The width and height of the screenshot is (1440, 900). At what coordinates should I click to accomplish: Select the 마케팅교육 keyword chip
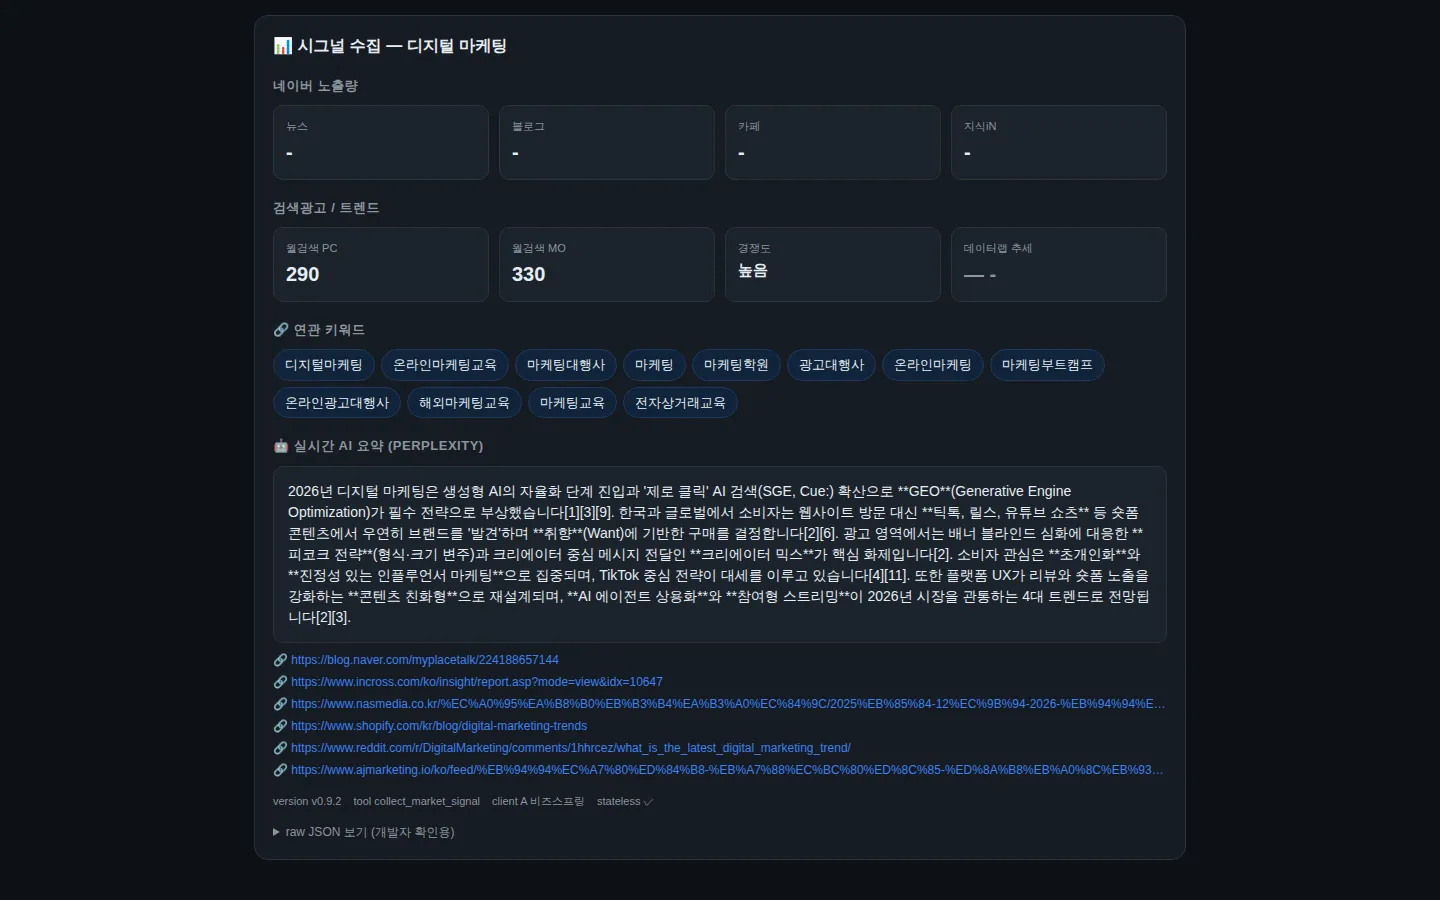point(572,403)
